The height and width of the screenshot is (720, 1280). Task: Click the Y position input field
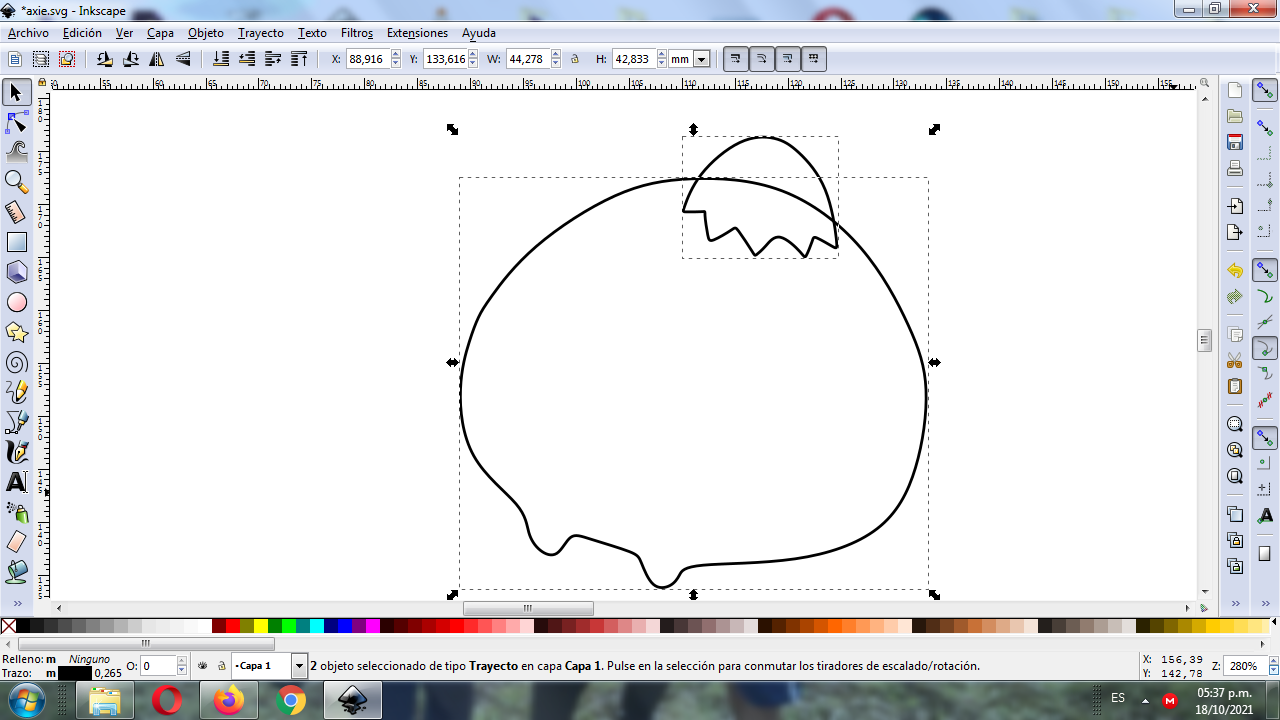(x=445, y=60)
